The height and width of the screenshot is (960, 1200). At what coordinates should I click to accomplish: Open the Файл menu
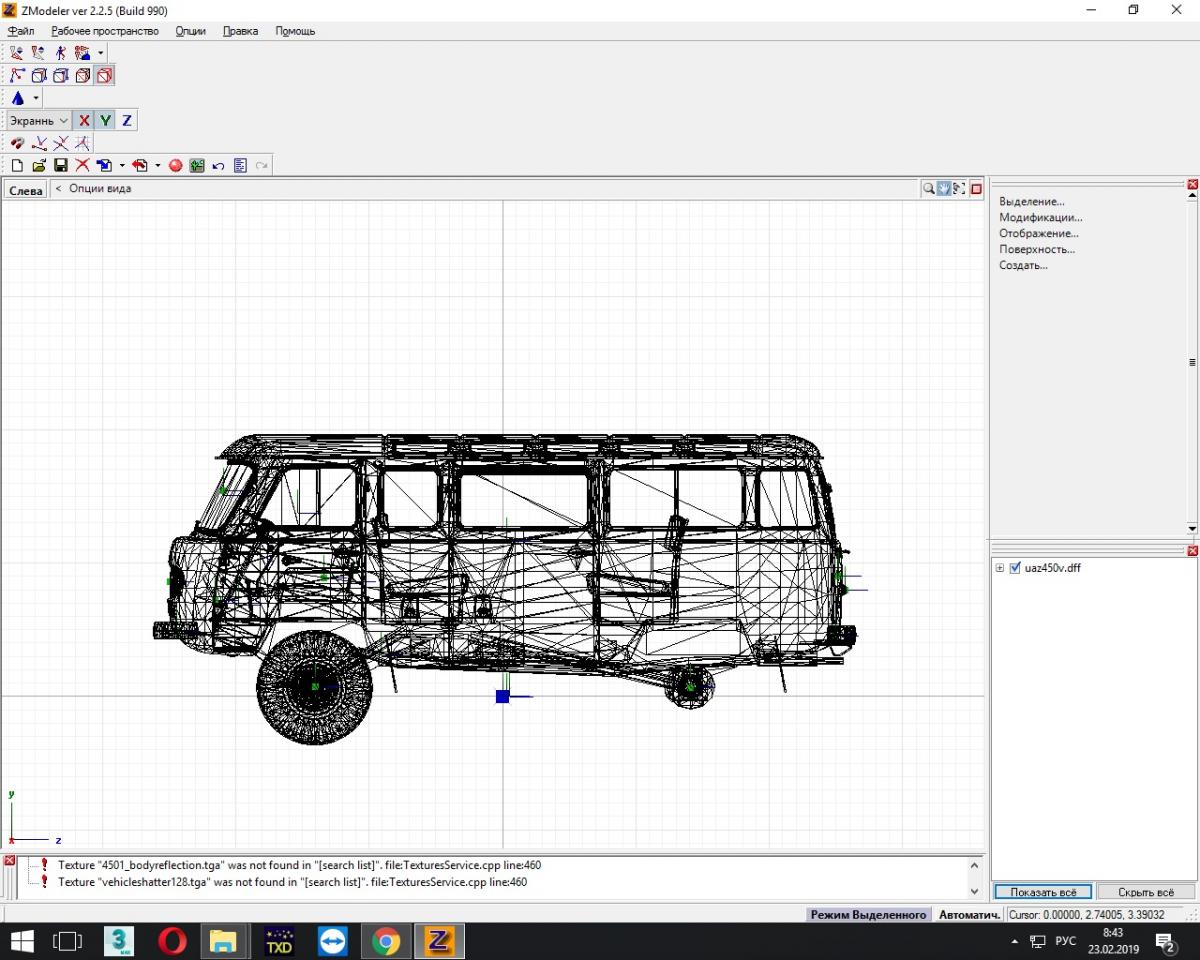click(21, 31)
